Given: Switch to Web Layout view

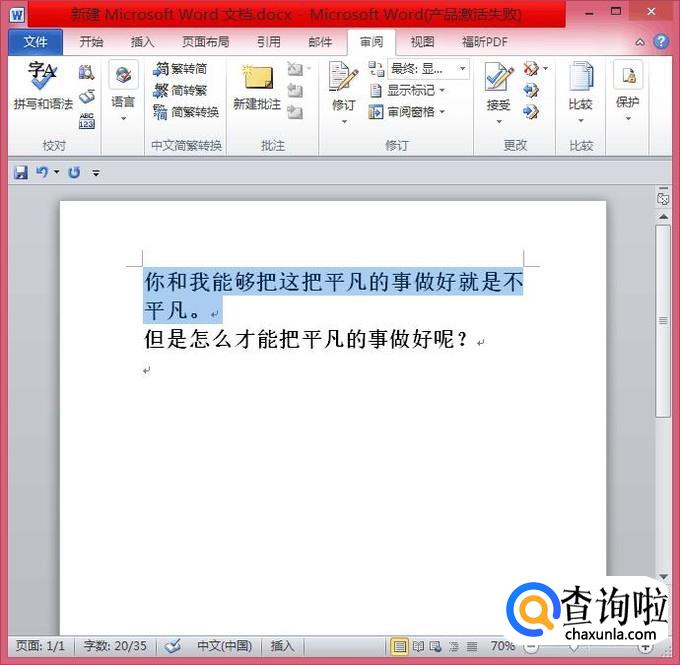Looking at the screenshot, I should click(435, 646).
